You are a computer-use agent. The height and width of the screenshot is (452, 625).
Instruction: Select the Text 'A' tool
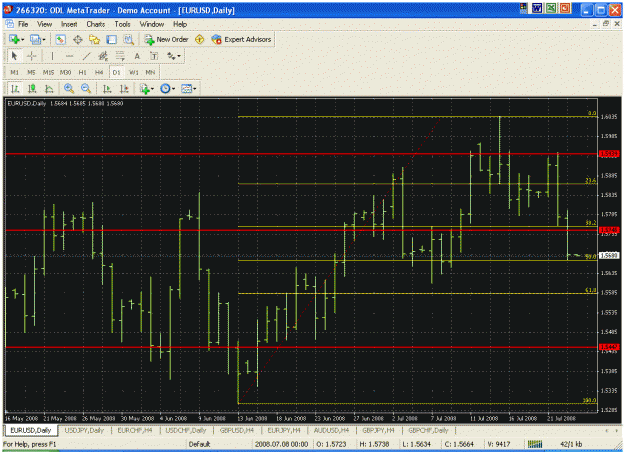point(137,56)
